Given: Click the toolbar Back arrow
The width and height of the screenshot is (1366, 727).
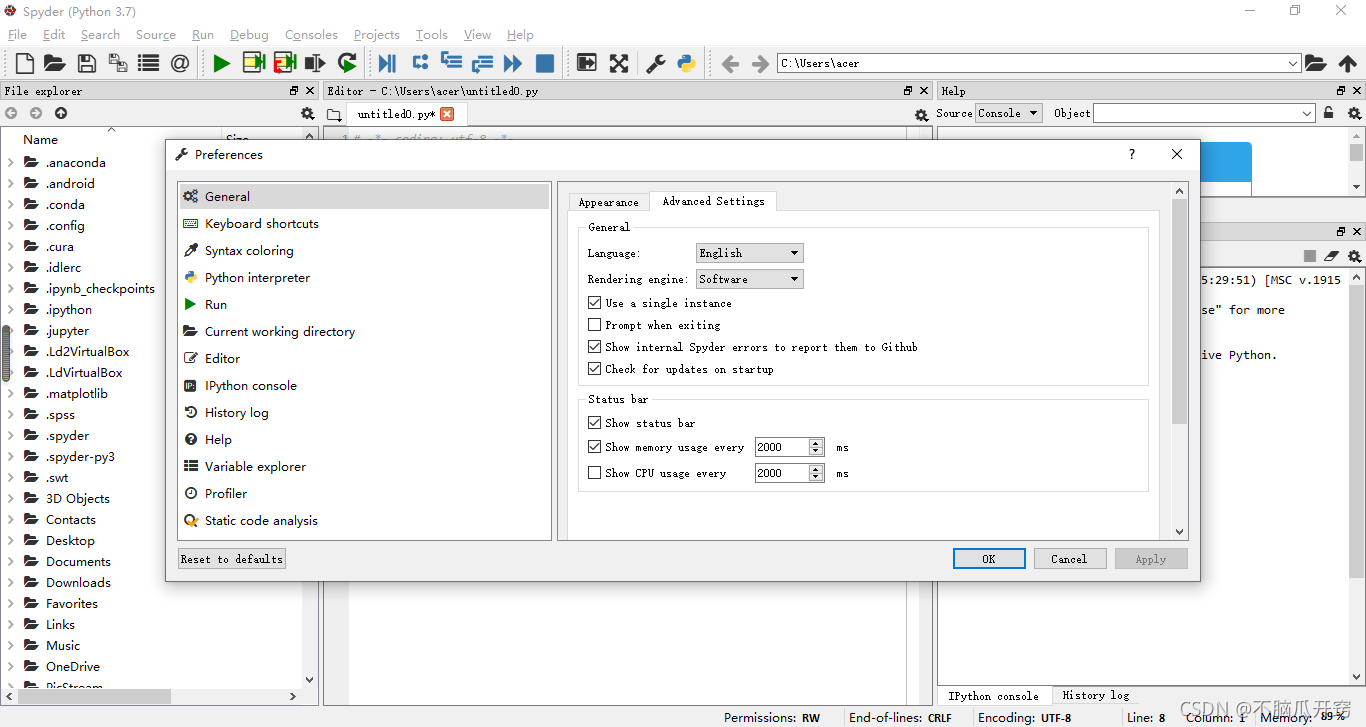Looking at the screenshot, I should pos(730,63).
